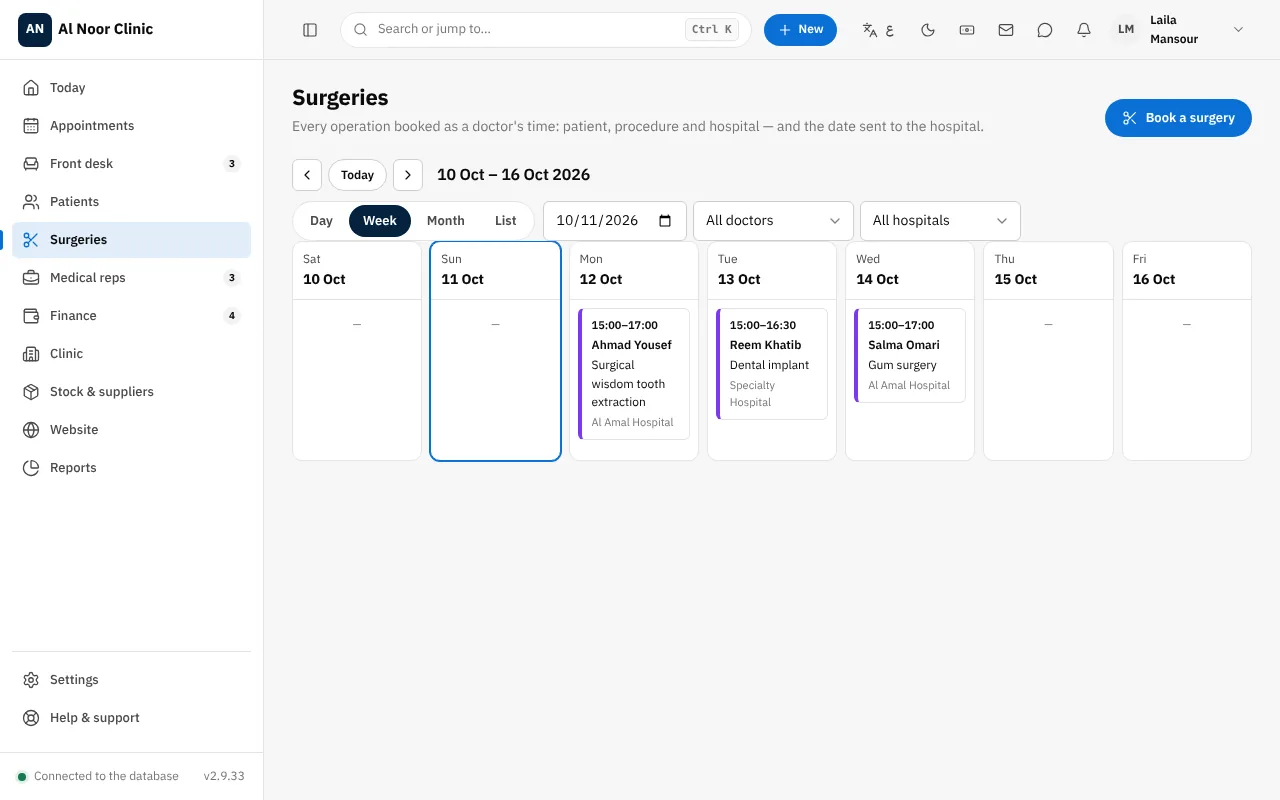1280x800 pixels.
Task: Focus the Search or jump to field
Action: 546,30
